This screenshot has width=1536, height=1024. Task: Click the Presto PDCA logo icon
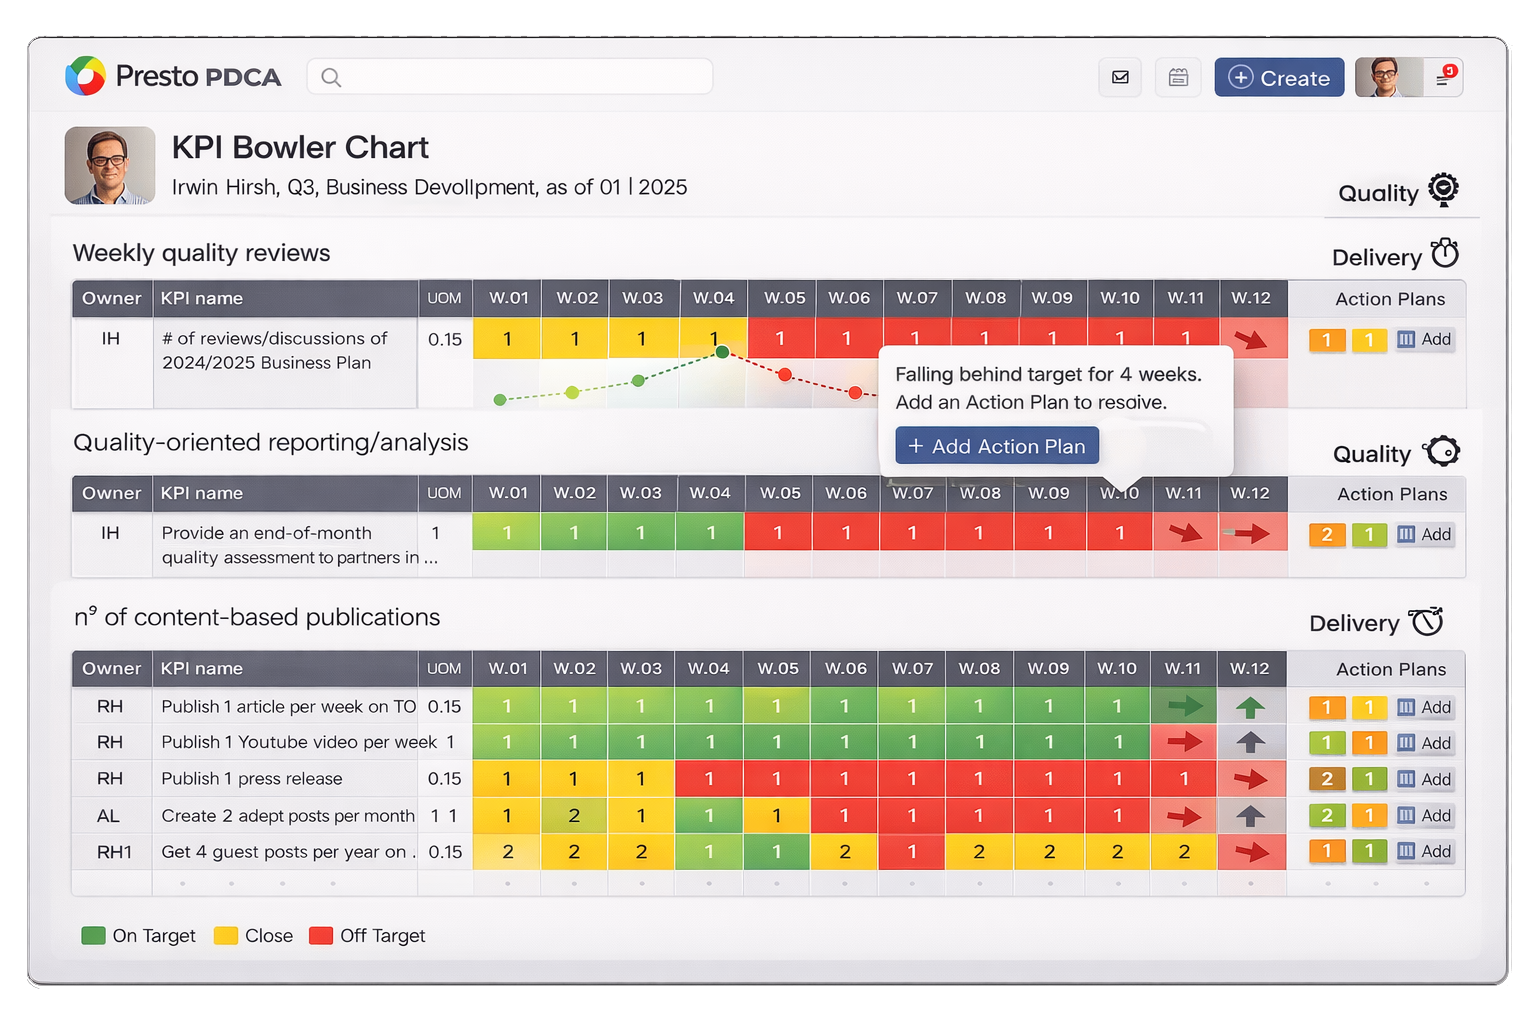coord(85,76)
